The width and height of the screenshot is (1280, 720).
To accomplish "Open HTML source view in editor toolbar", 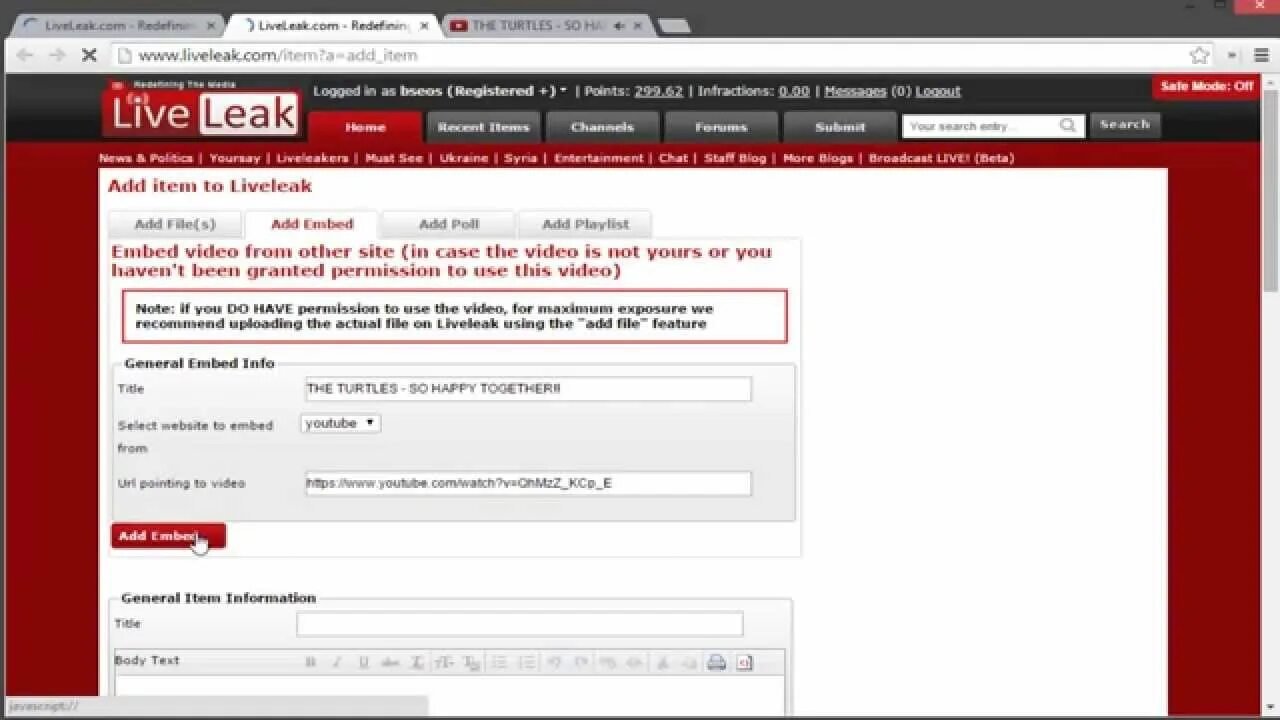I will 744,662.
